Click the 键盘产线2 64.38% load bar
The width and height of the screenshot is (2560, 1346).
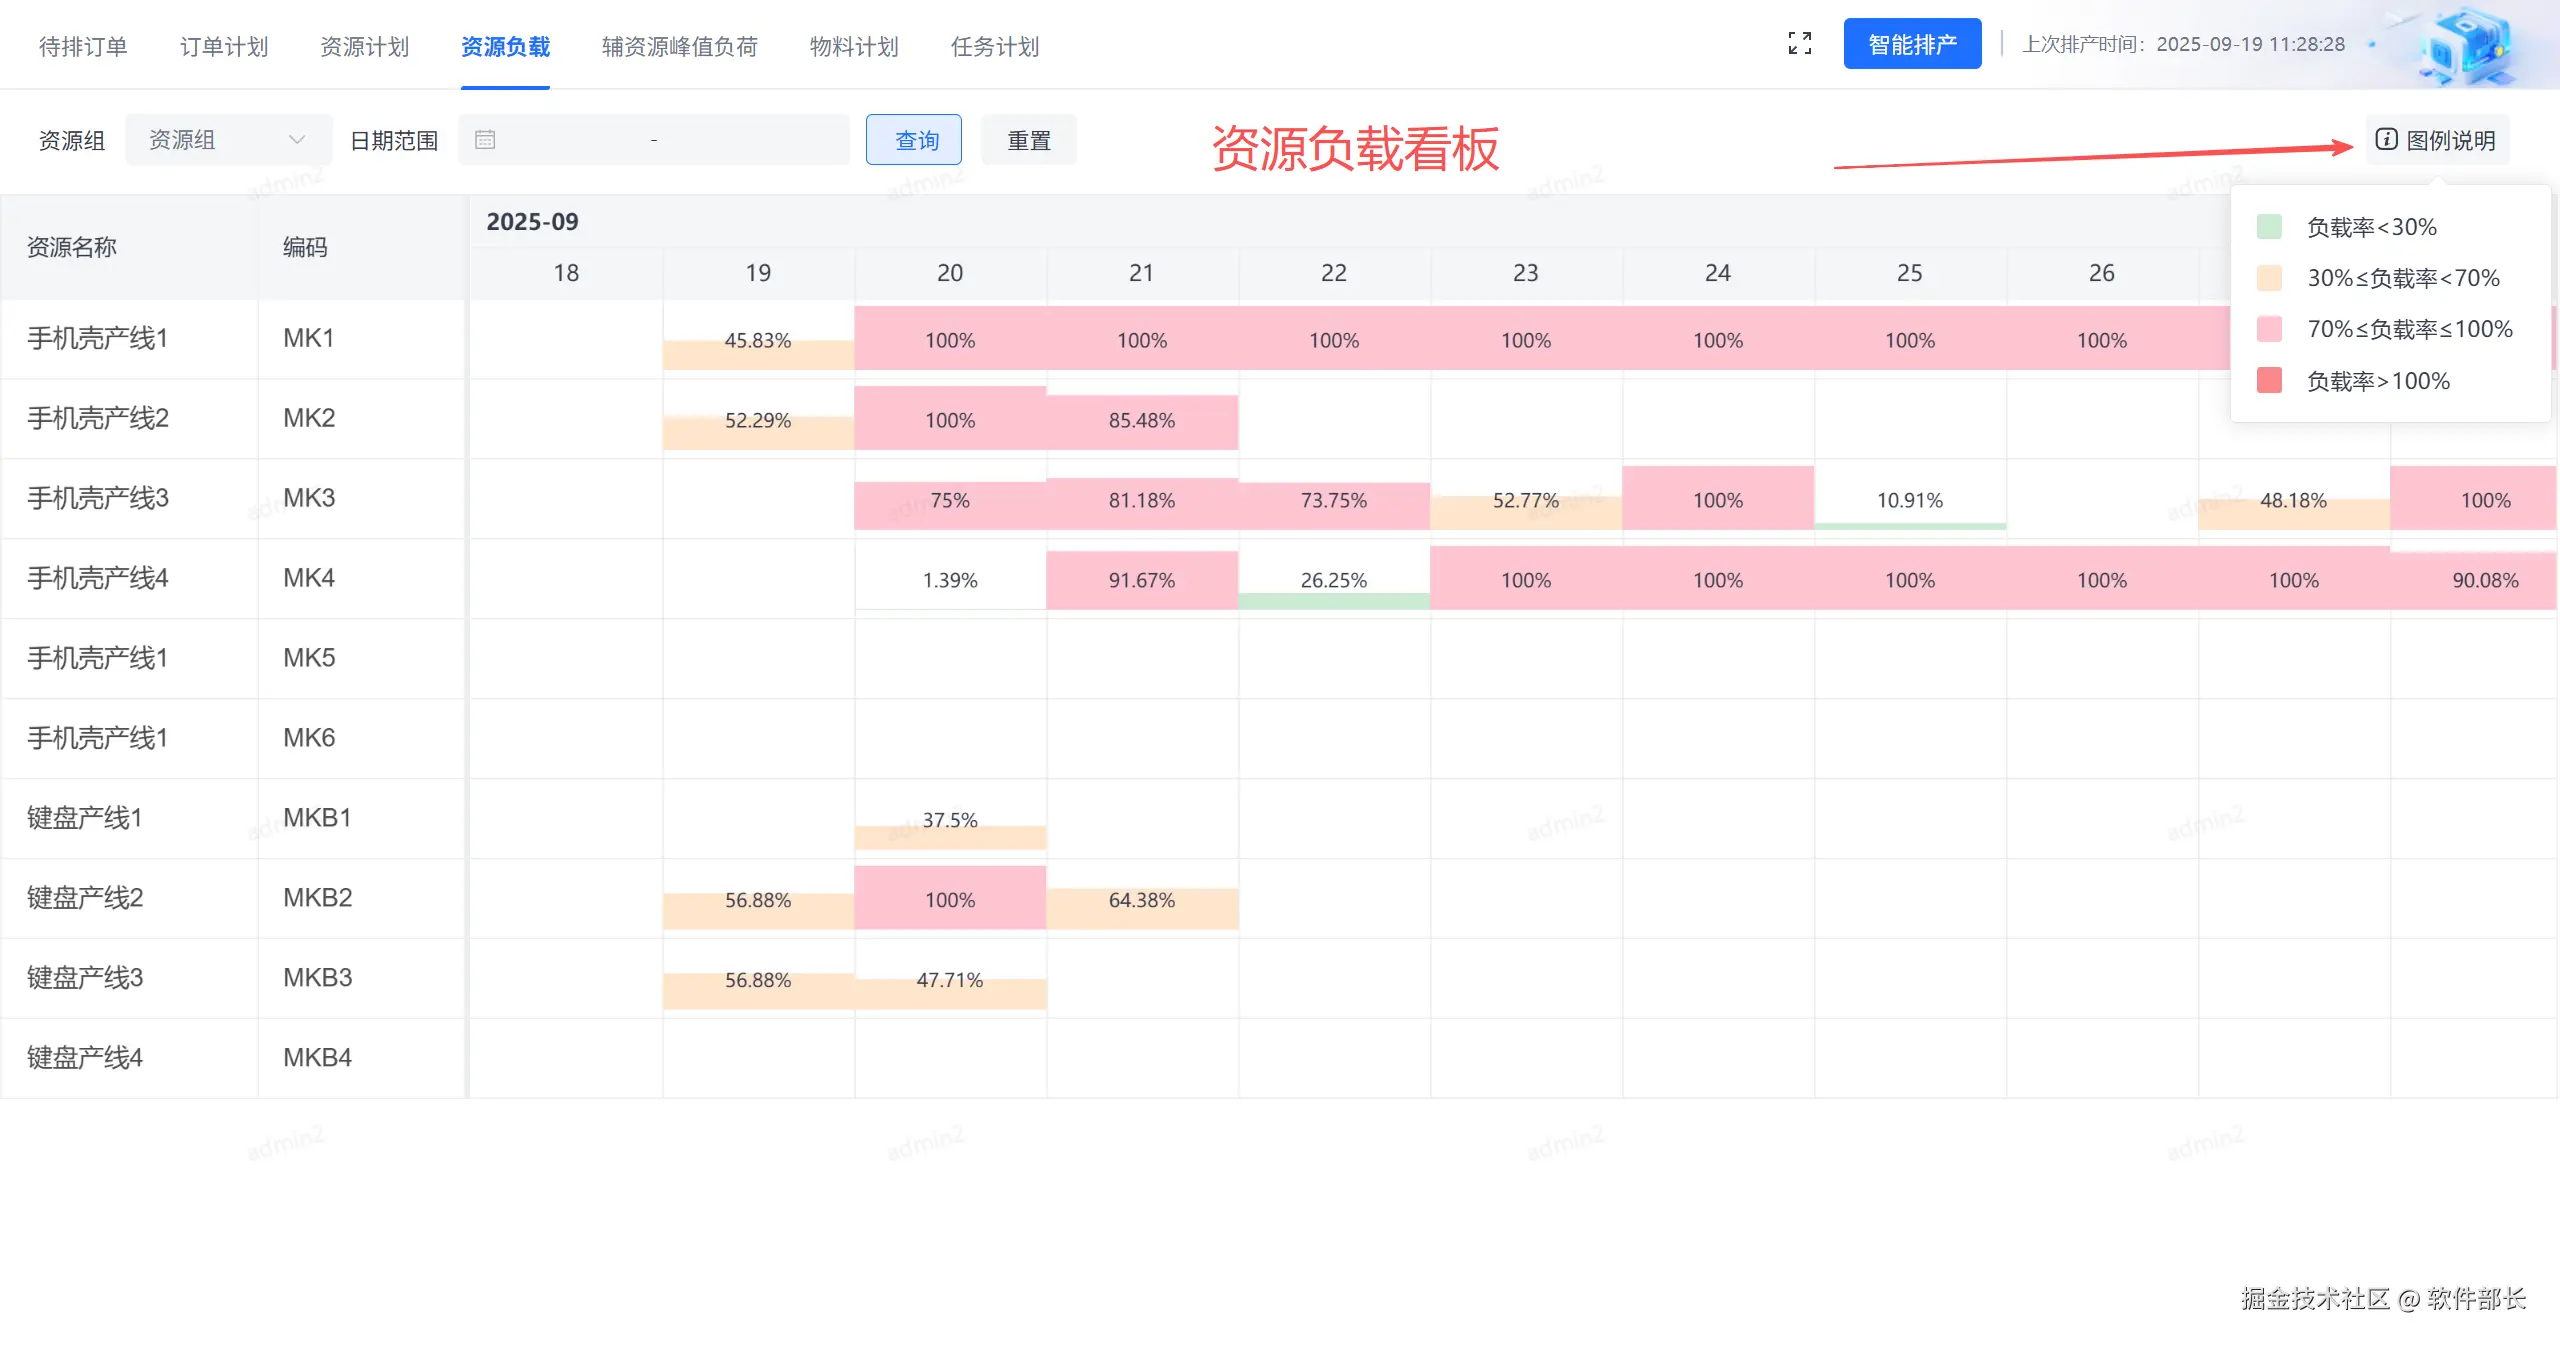click(x=1141, y=905)
